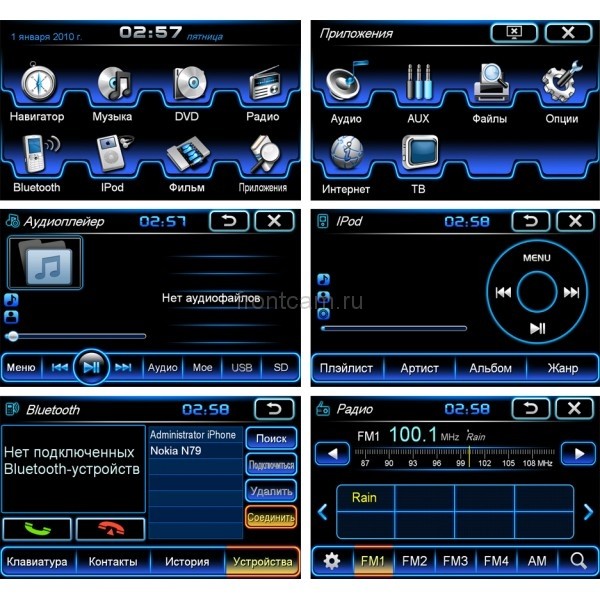The height and width of the screenshot is (600, 600).
Task: Select Nokia N79 in device list
Action: [194, 451]
